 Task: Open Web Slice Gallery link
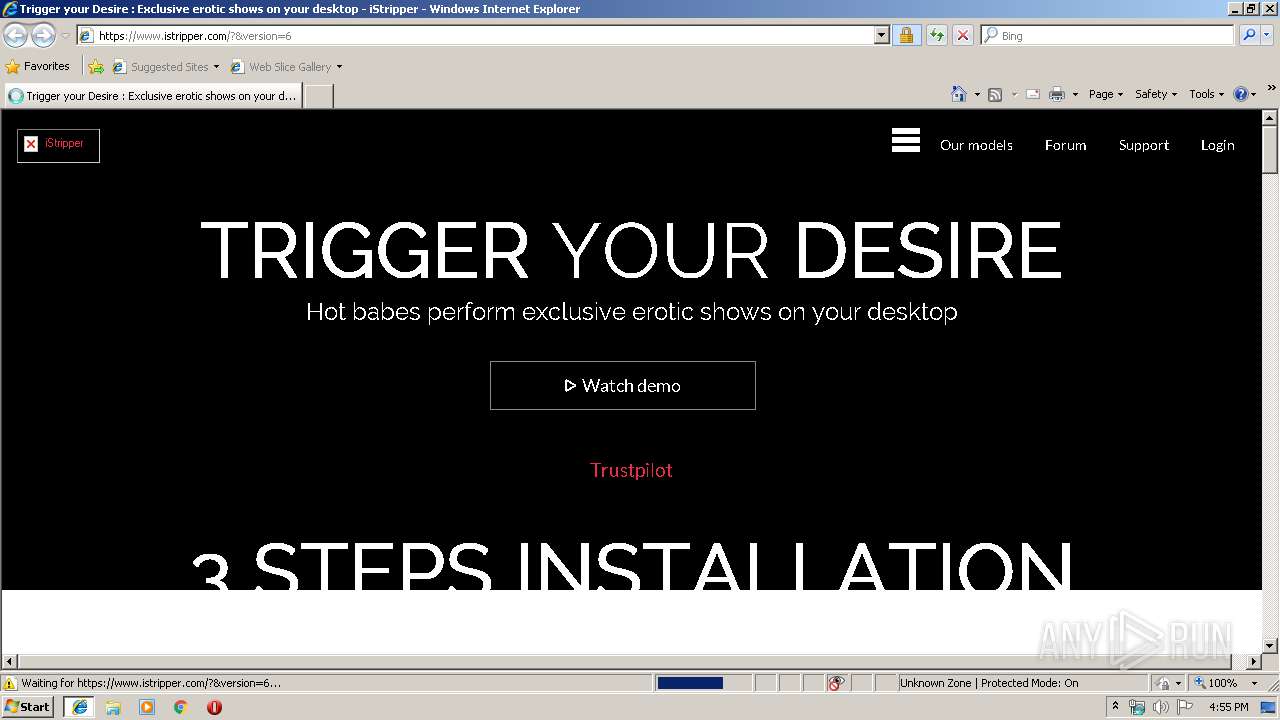click(x=281, y=67)
